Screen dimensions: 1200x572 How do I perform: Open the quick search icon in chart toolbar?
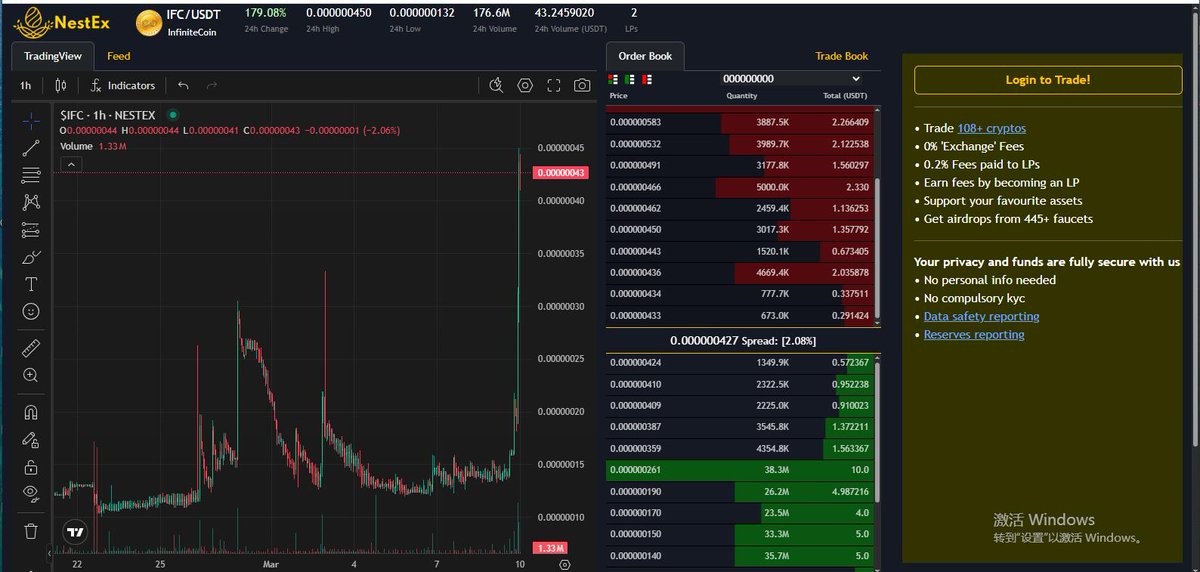(496, 86)
